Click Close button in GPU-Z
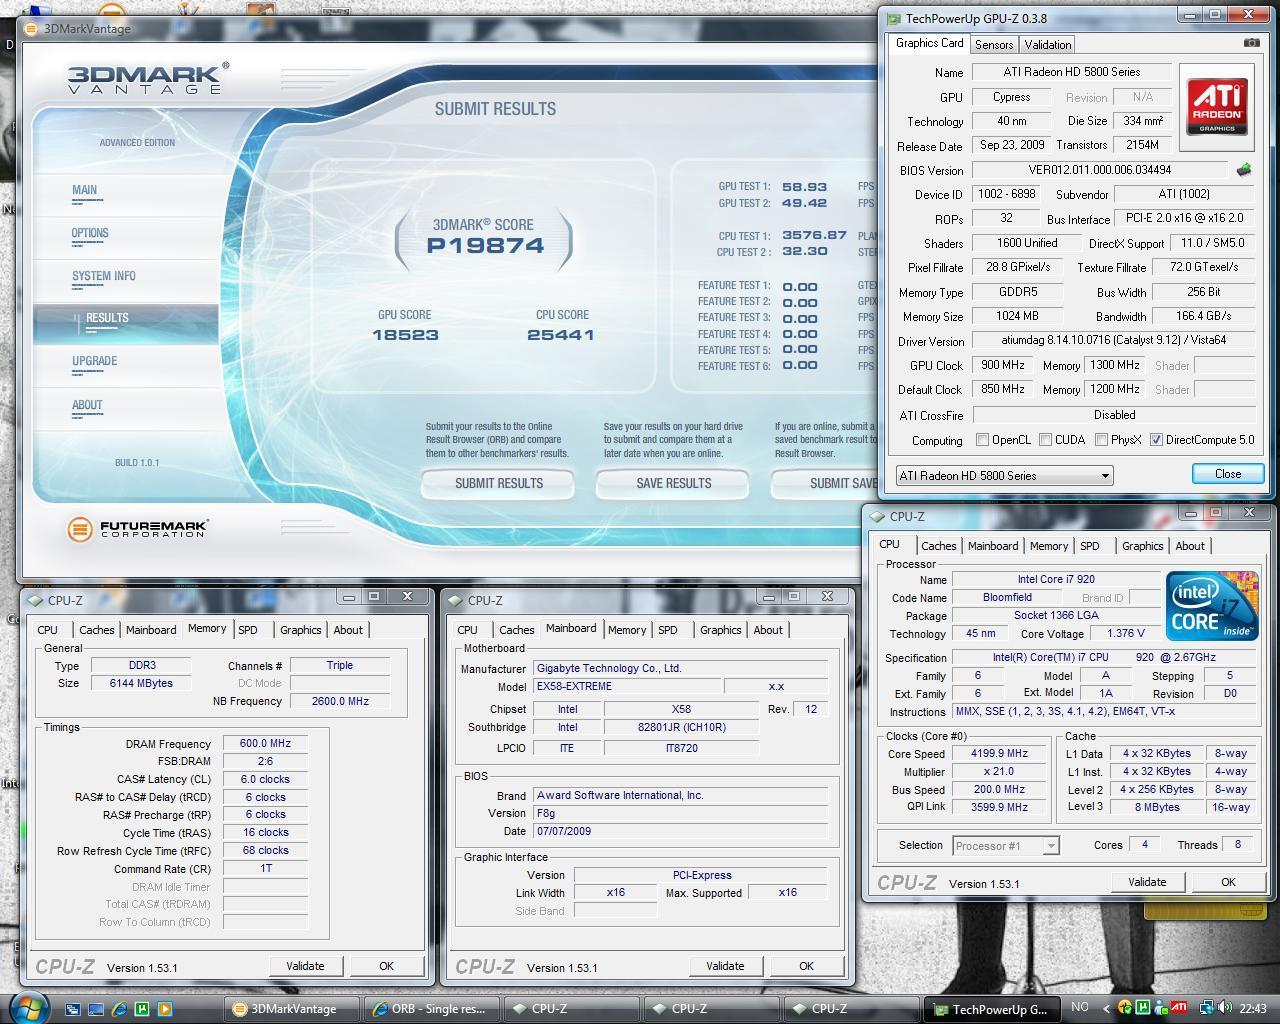1280x1024 pixels. point(1228,474)
